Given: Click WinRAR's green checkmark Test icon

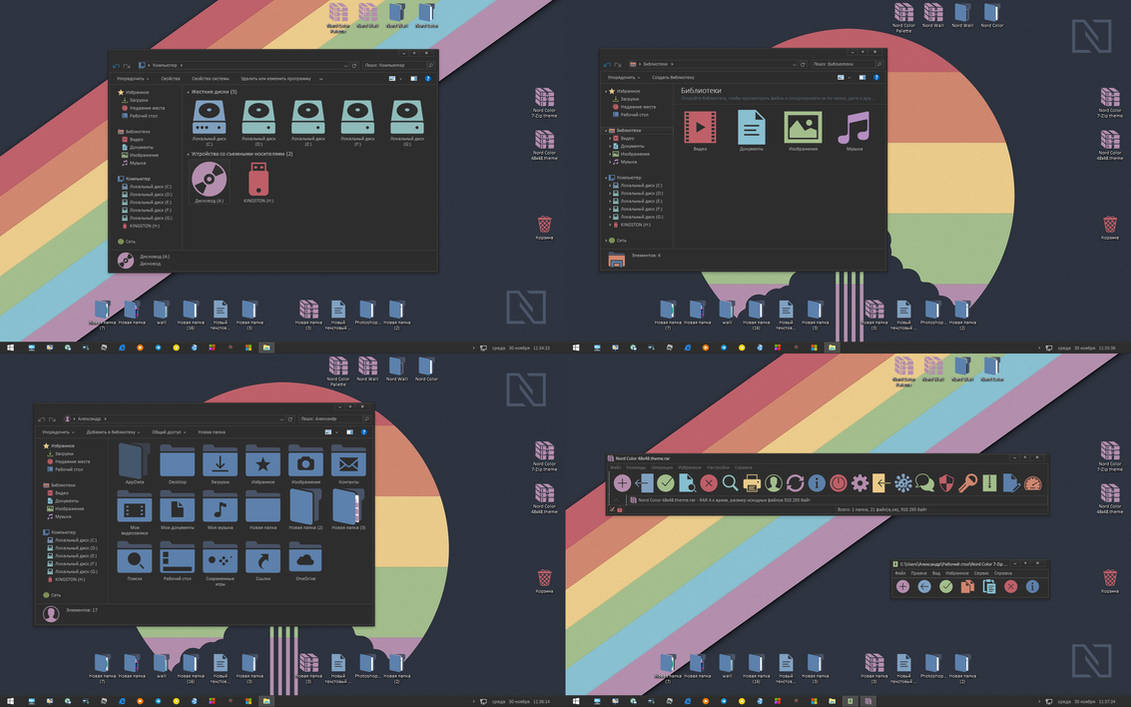Looking at the screenshot, I should tap(666, 483).
